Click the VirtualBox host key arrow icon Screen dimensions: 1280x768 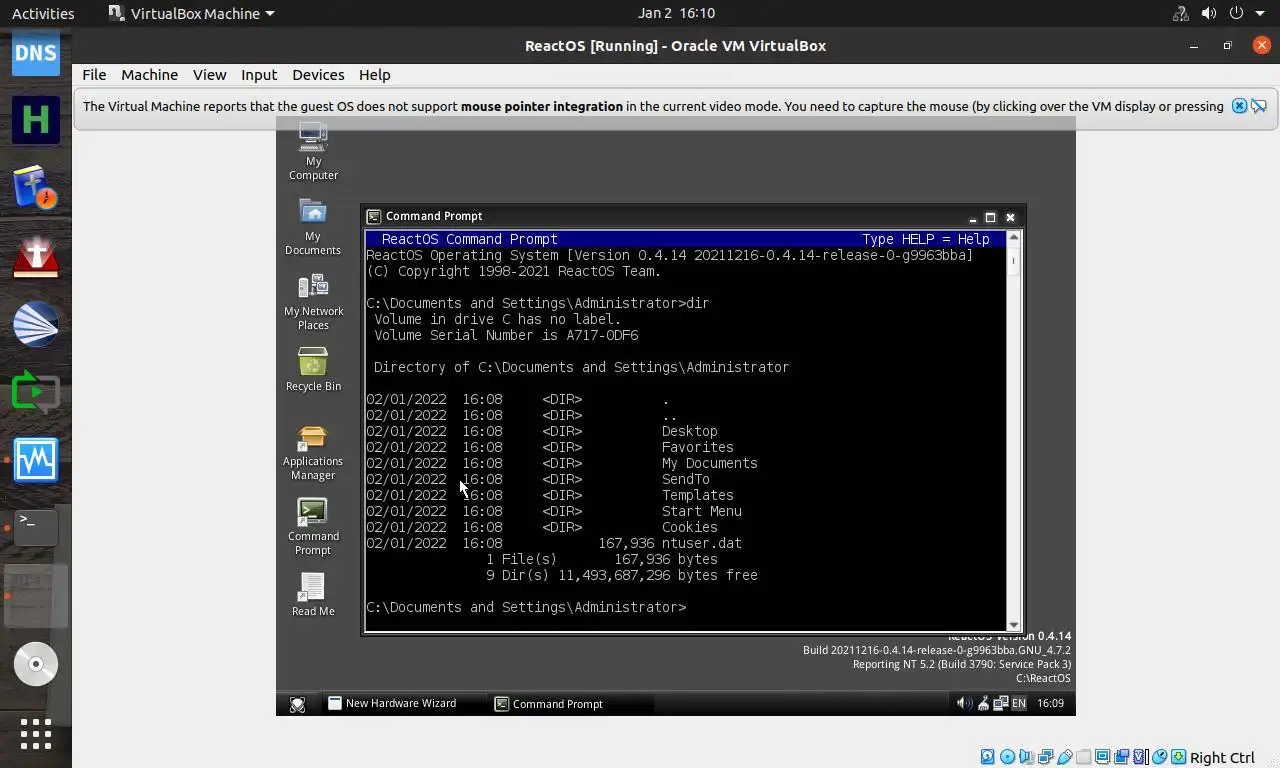point(1179,757)
